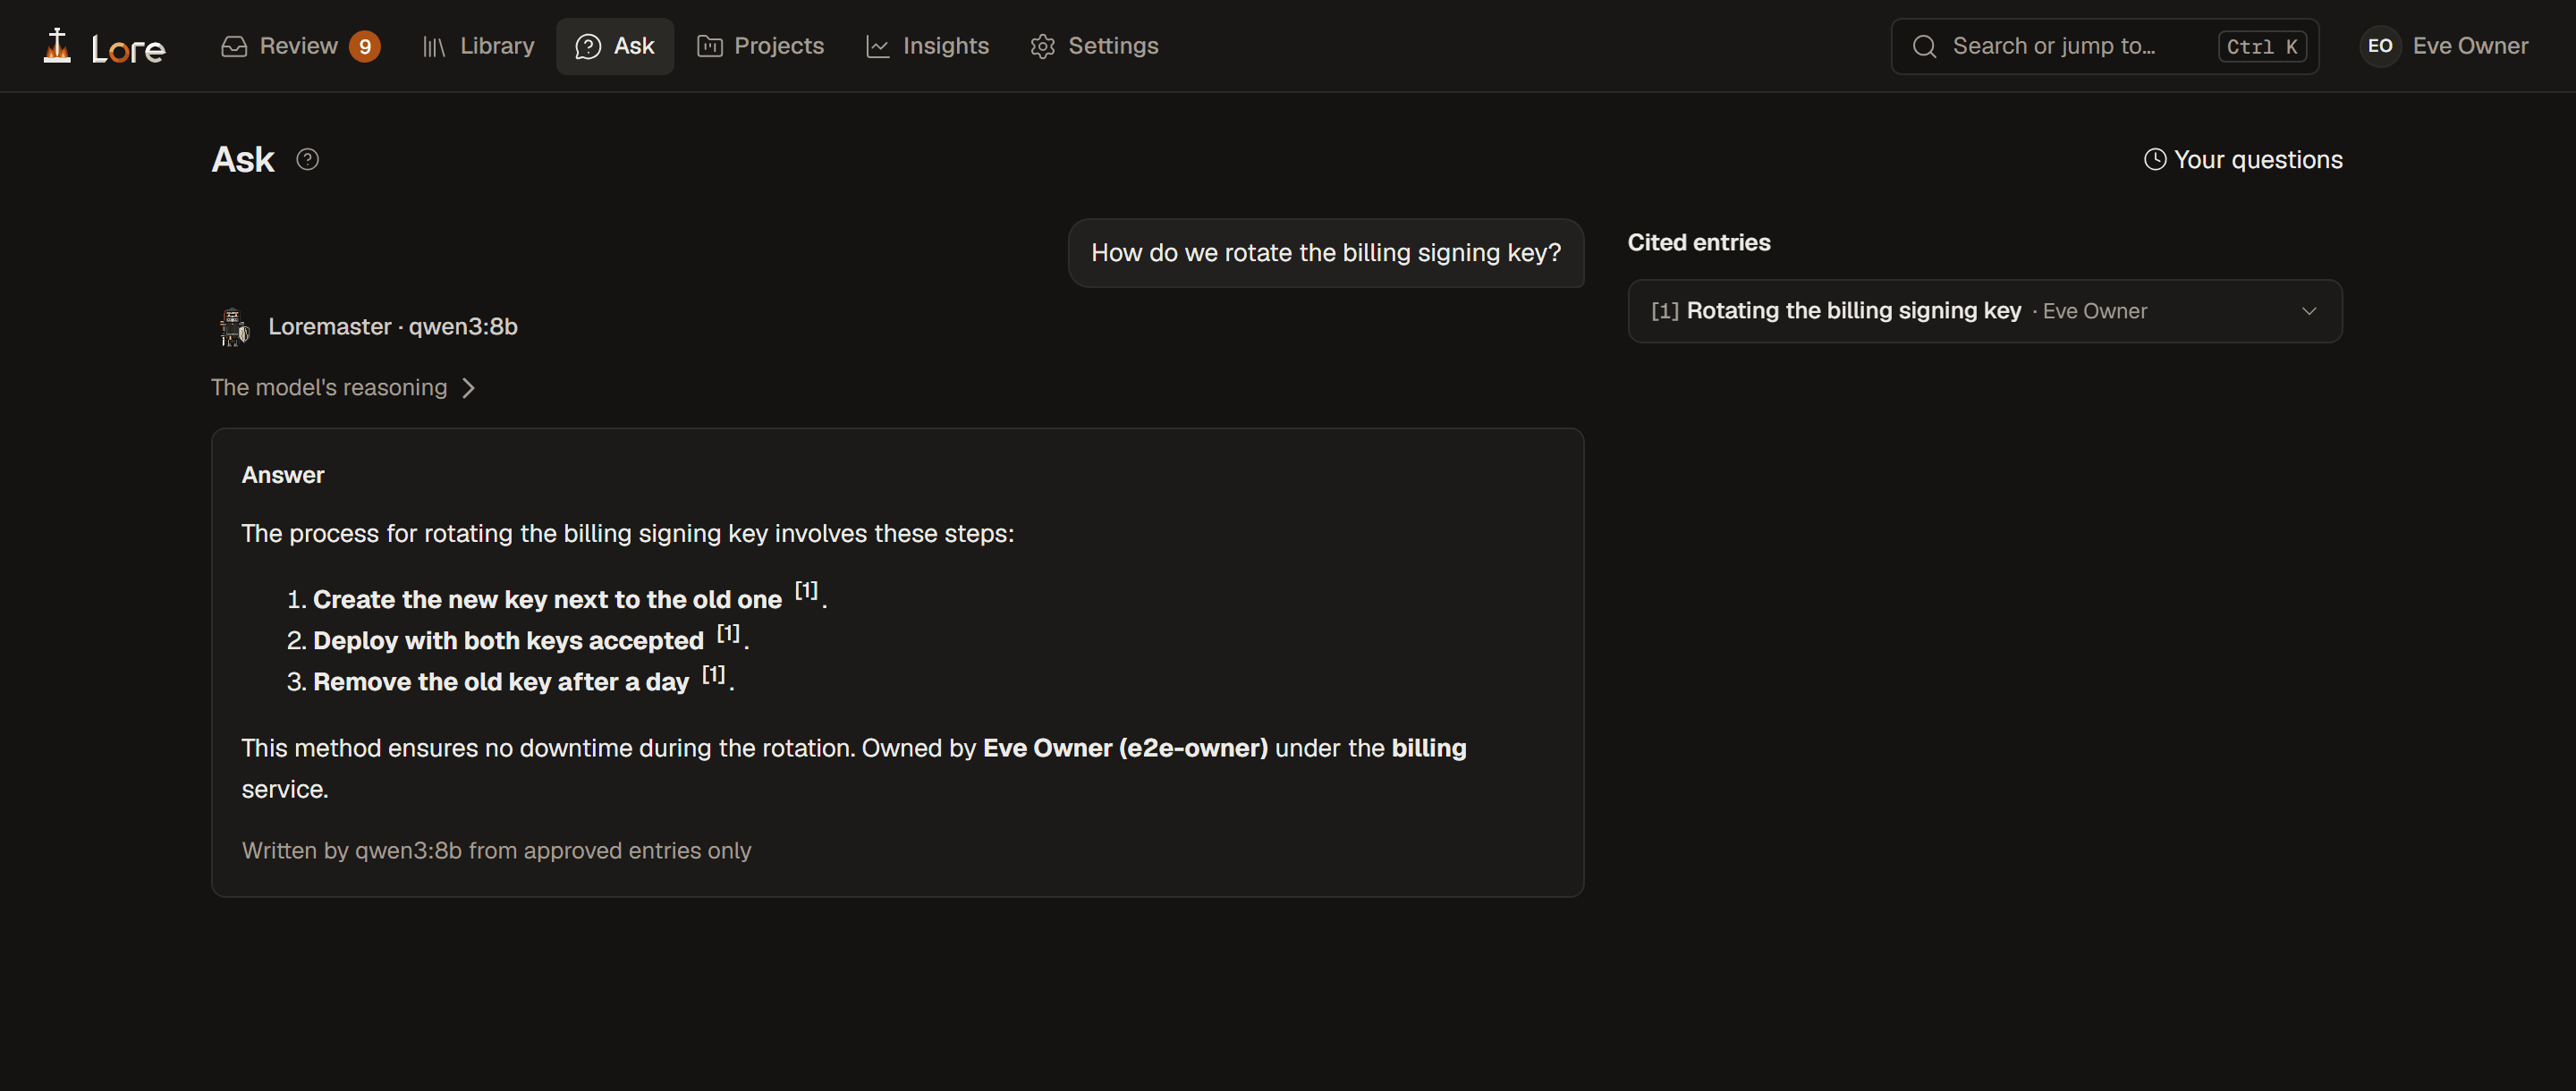Open Your questions history
Screen dimensions: 2576x1091
(x=2243, y=160)
